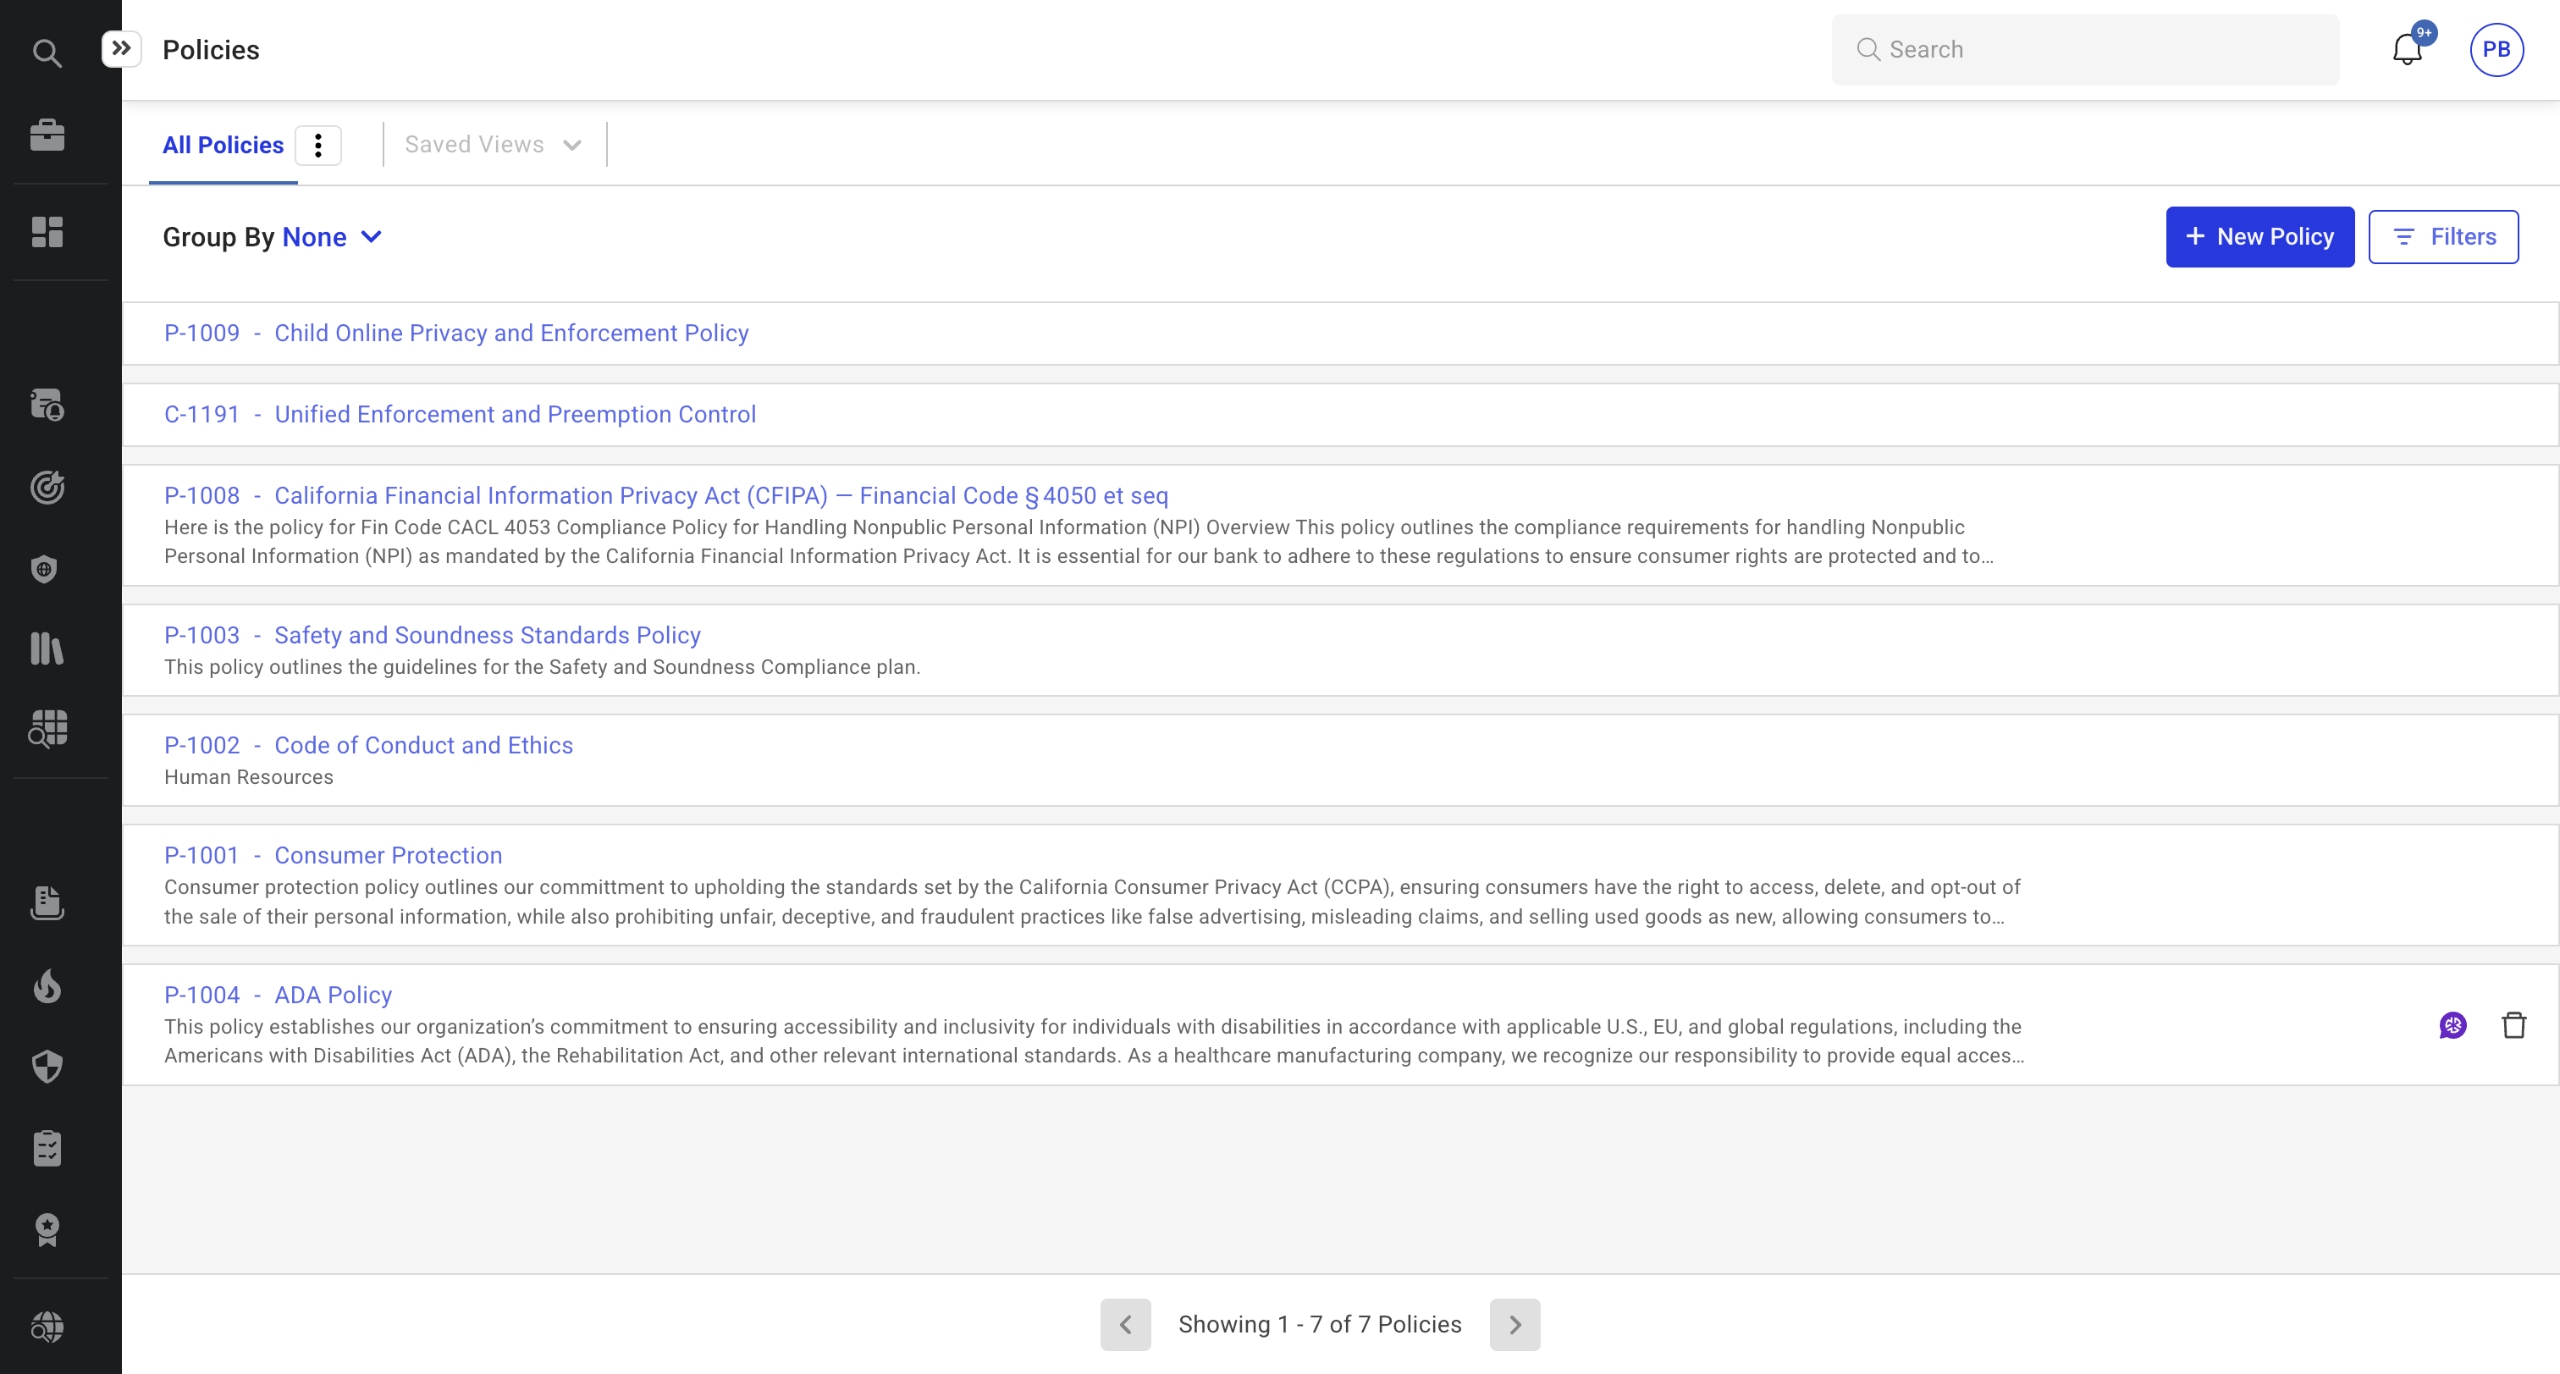Open Code of Conduct and Ethics policy
The image size is (2560, 1374).
coord(423,746)
